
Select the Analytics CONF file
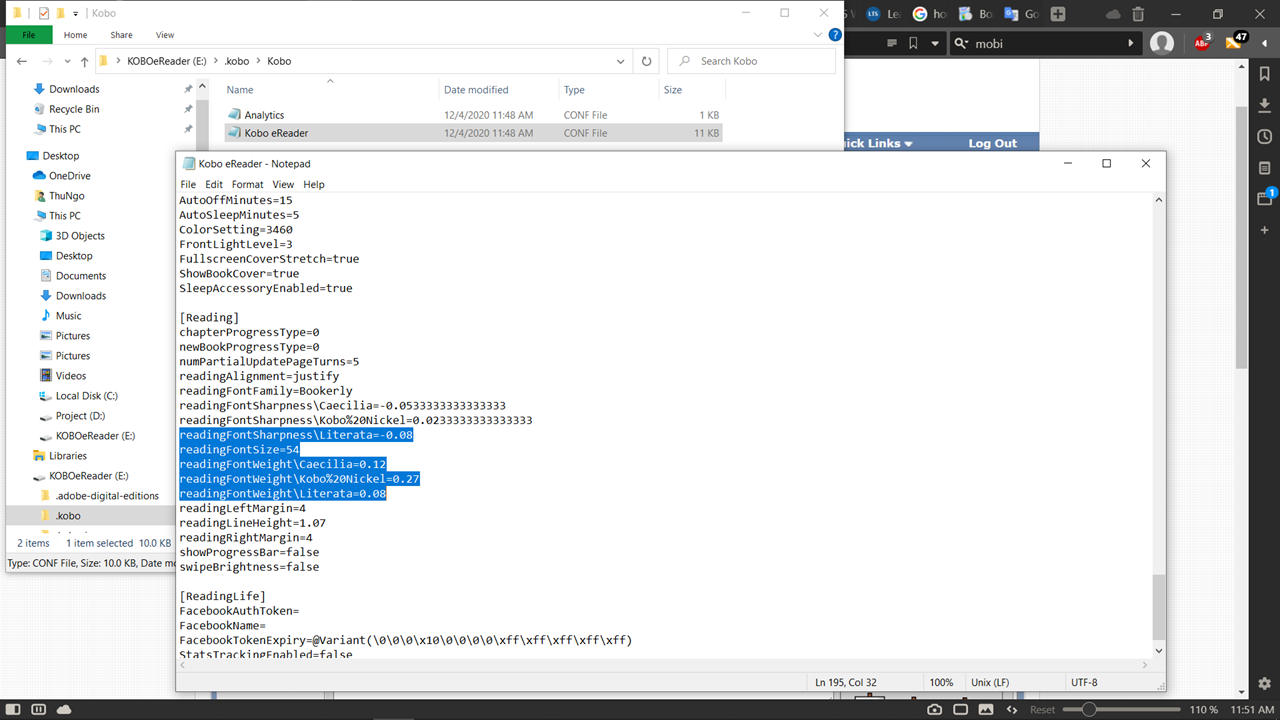(472, 115)
